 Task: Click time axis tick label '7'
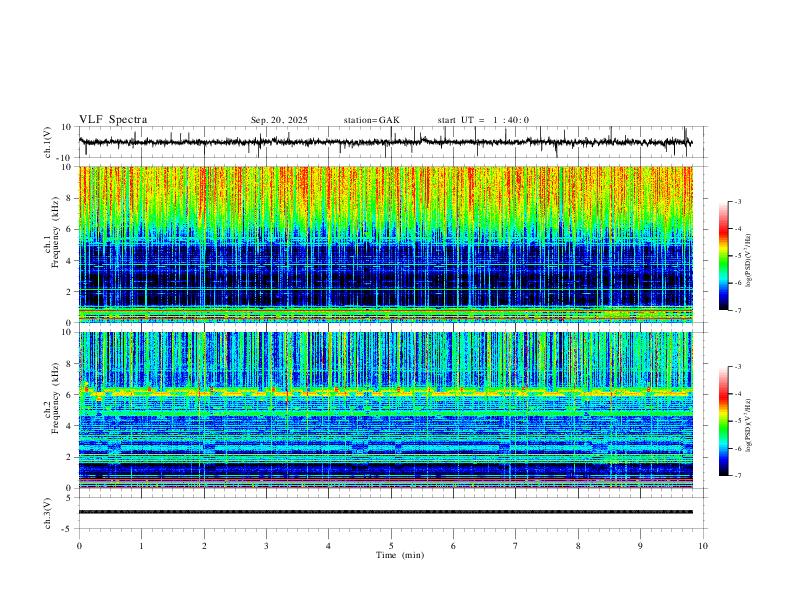tap(516, 546)
